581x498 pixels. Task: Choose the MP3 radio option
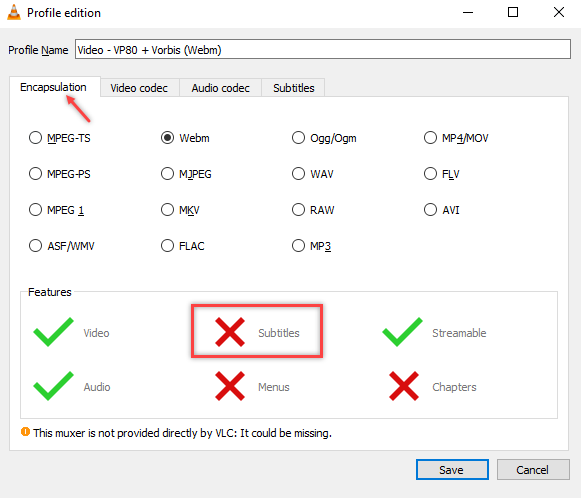point(298,246)
